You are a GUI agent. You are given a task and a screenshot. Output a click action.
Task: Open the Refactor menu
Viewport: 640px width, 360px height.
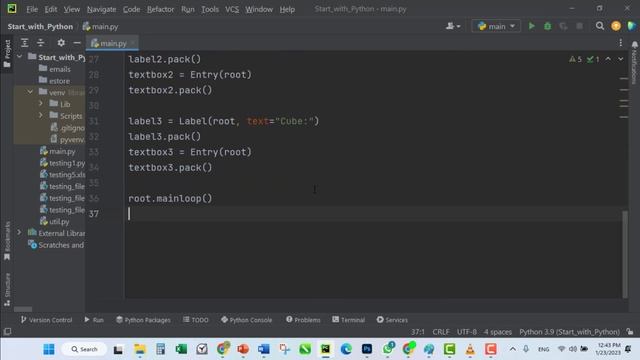[x=160, y=9]
